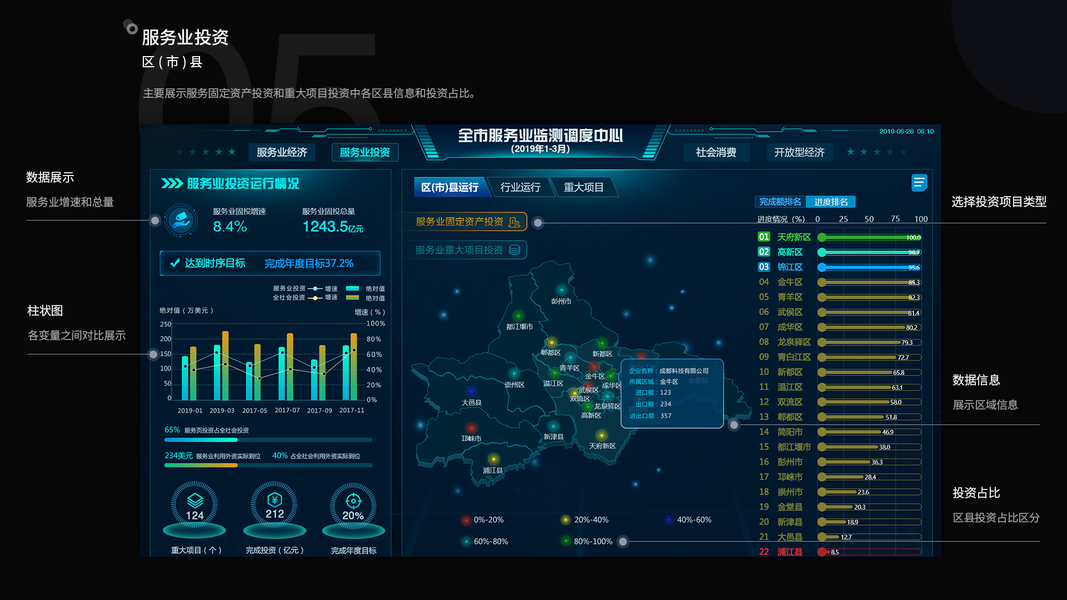Click the target icon above 20%
1067x600 pixels.
[353, 501]
